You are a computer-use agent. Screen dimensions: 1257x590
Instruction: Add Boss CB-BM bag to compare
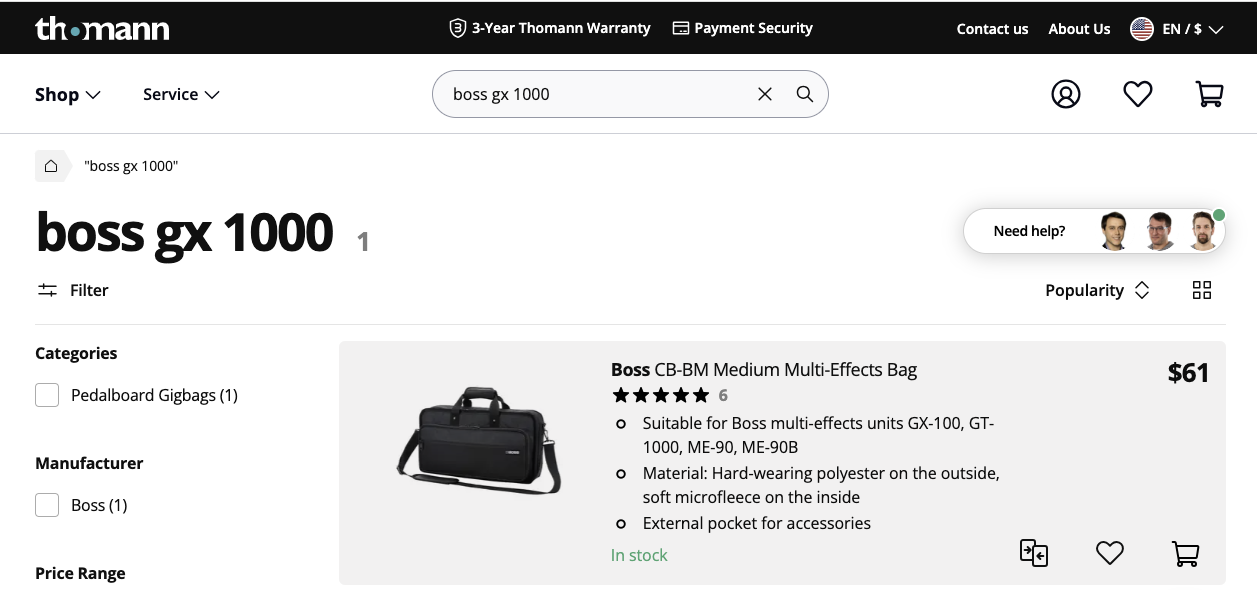[1034, 552]
